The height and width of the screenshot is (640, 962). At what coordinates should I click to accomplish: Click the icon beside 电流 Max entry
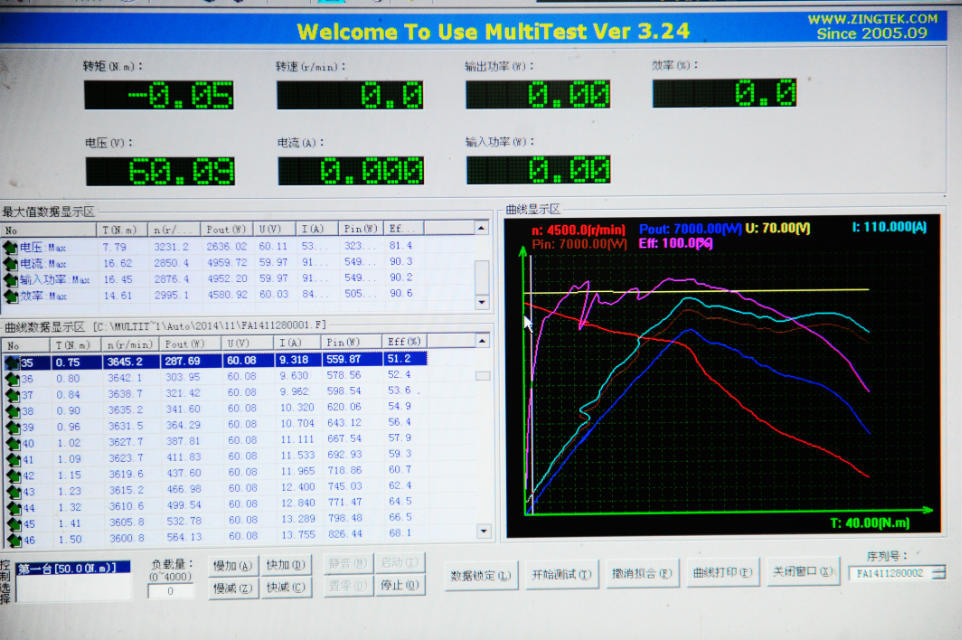point(11,263)
